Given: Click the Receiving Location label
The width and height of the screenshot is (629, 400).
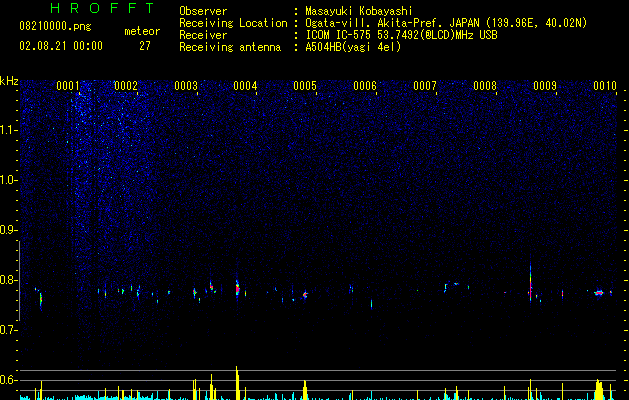Looking at the screenshot, I should (233, 23).
